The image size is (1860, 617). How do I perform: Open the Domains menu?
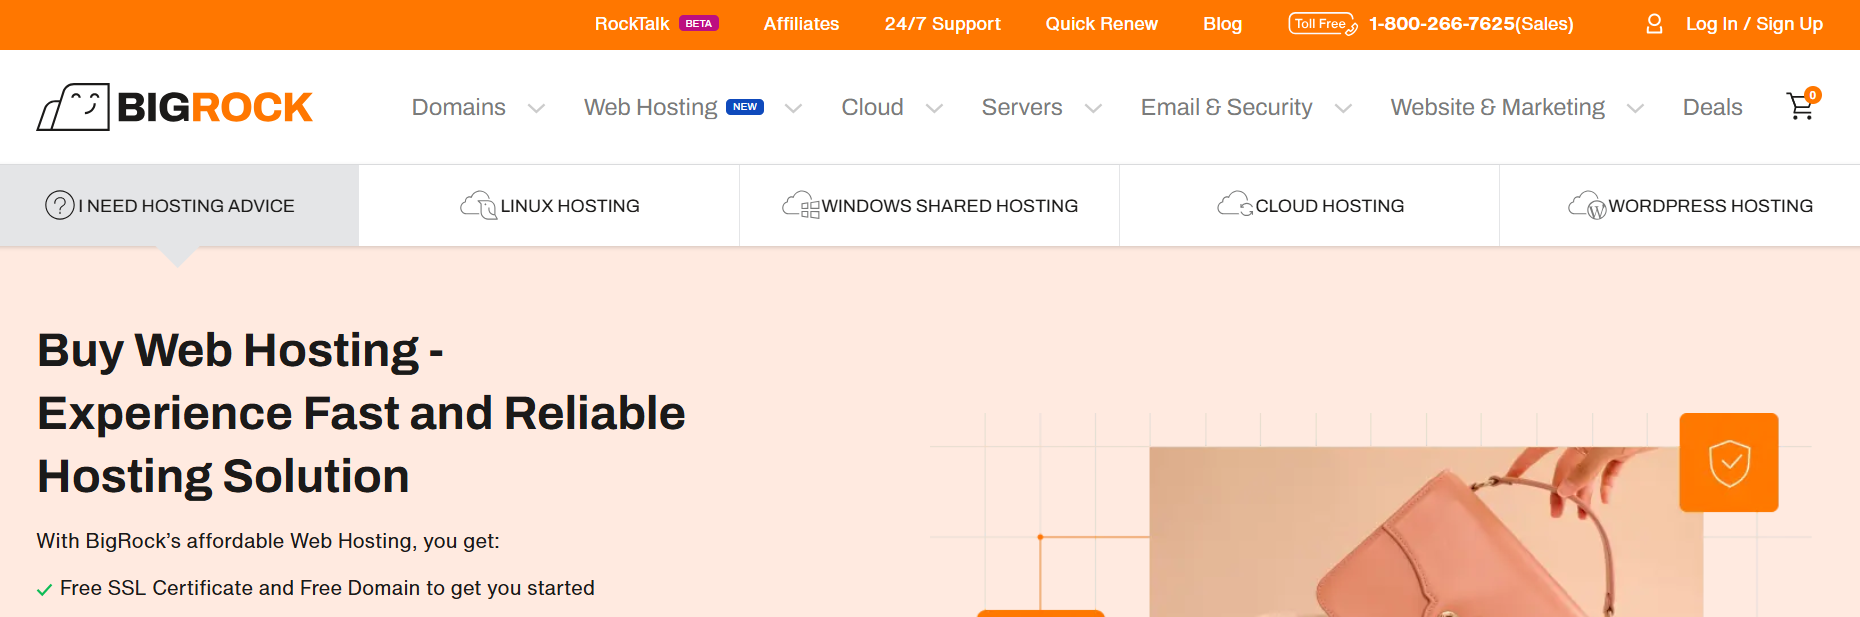tap(459, 107)
